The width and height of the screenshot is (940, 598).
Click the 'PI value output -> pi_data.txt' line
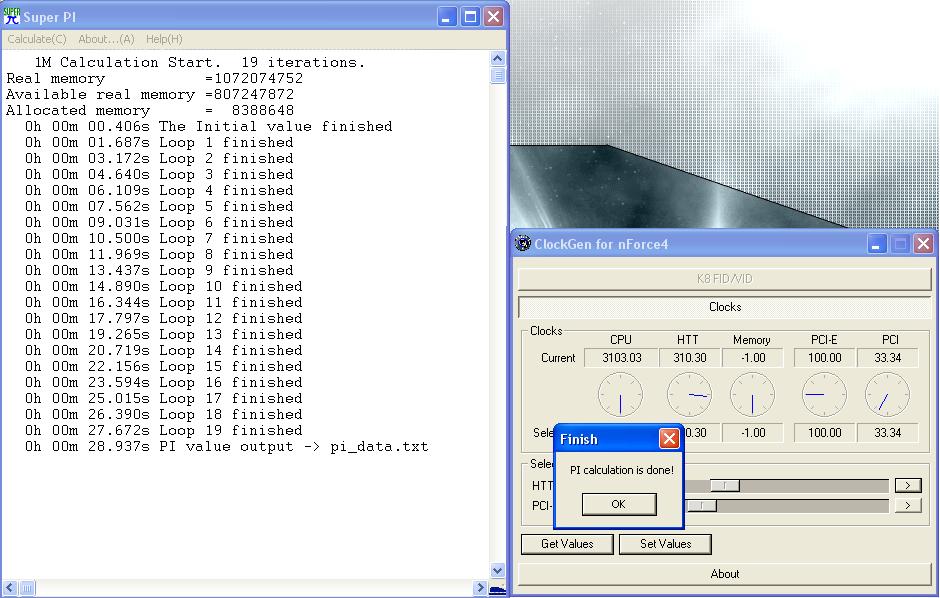(227, 446)
